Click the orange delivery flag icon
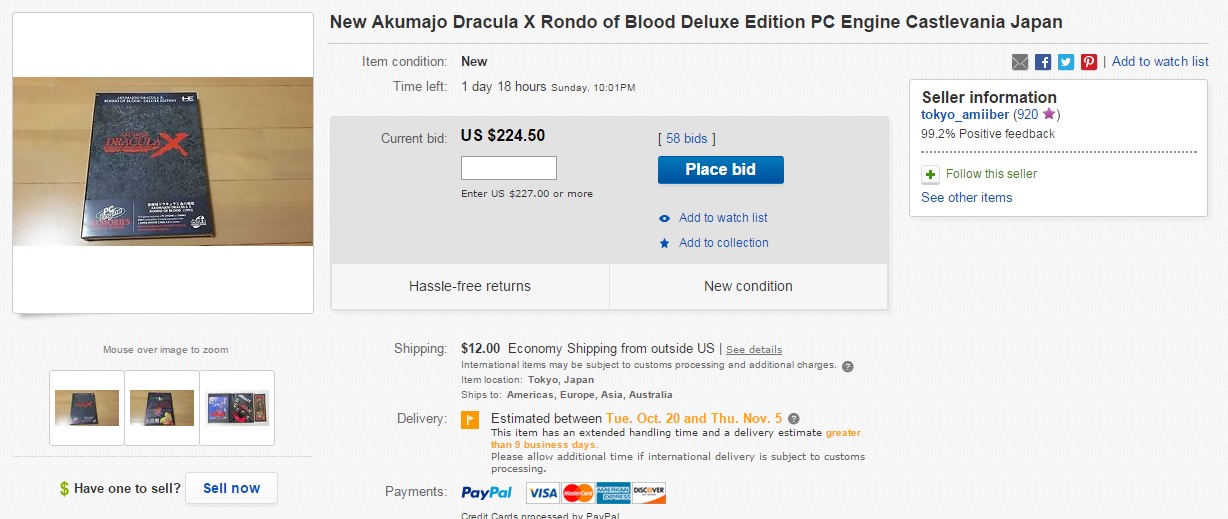 tap(470, 420)
